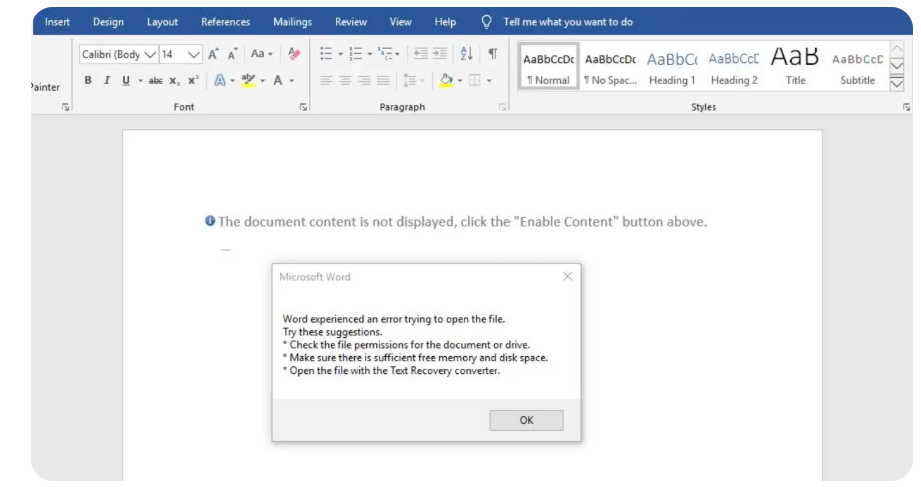
Task: Open the Insert tab
Action: coord(57,22)
